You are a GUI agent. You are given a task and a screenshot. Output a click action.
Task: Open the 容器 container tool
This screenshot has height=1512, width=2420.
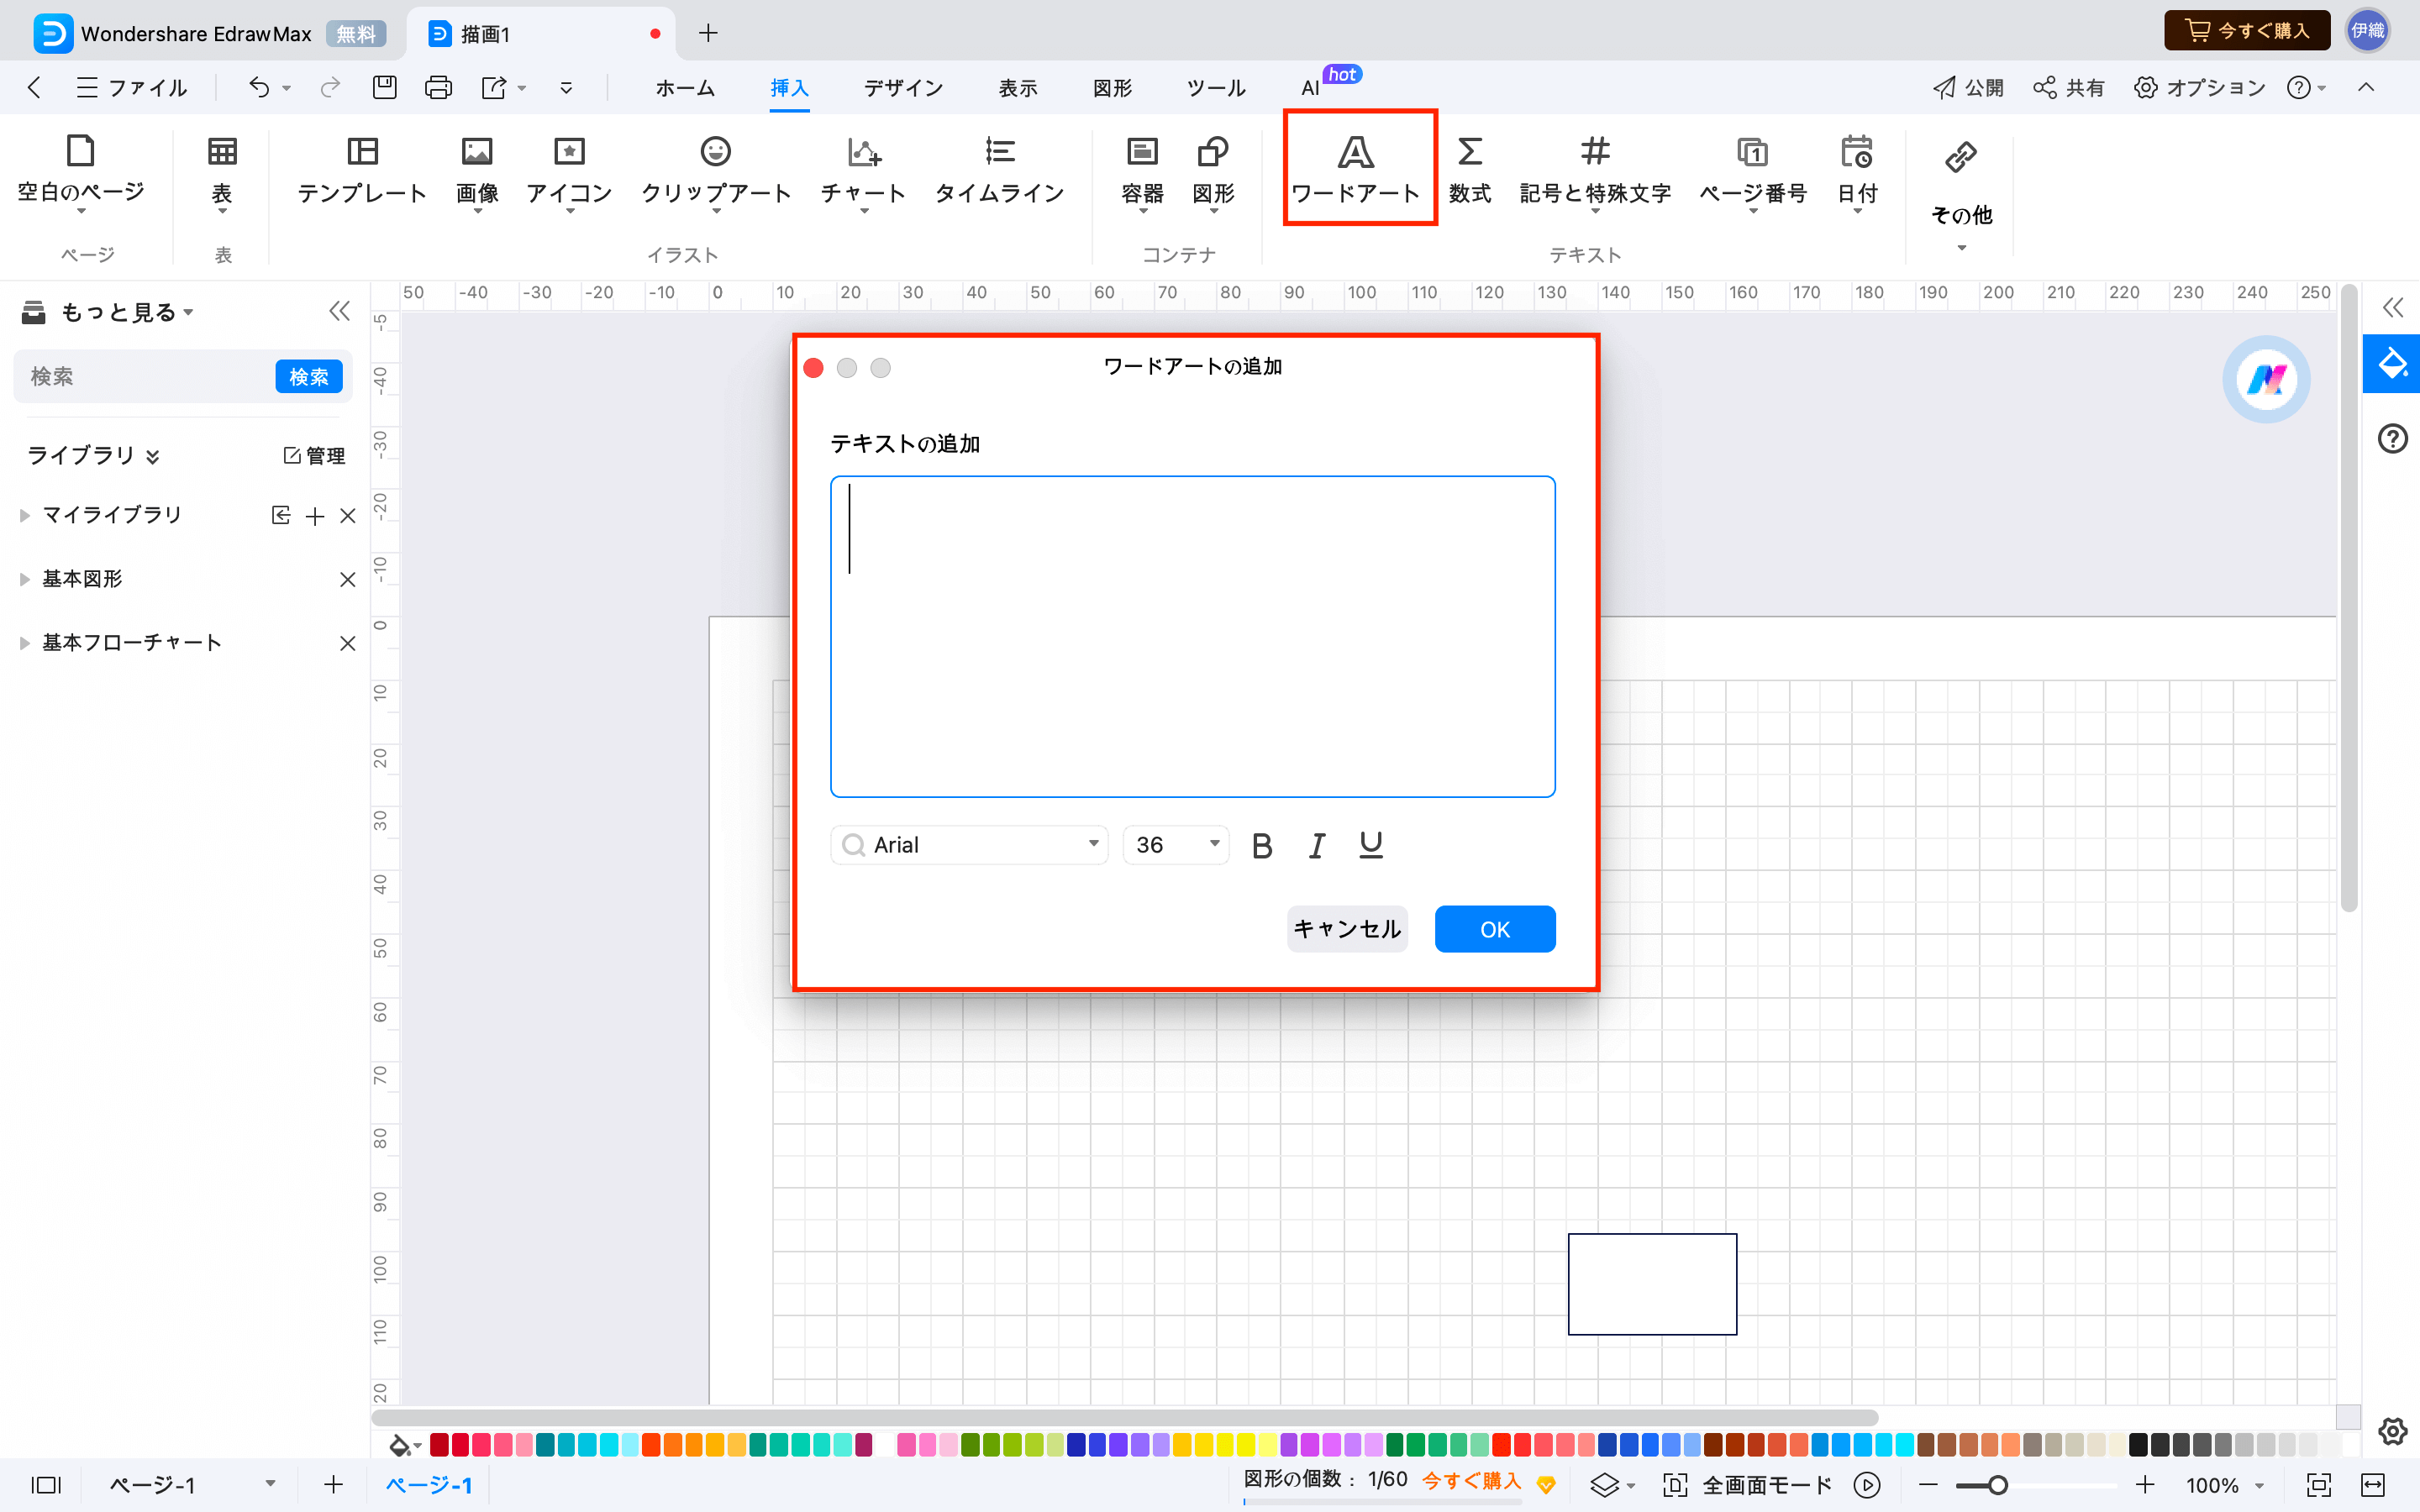click(1142, 172)
